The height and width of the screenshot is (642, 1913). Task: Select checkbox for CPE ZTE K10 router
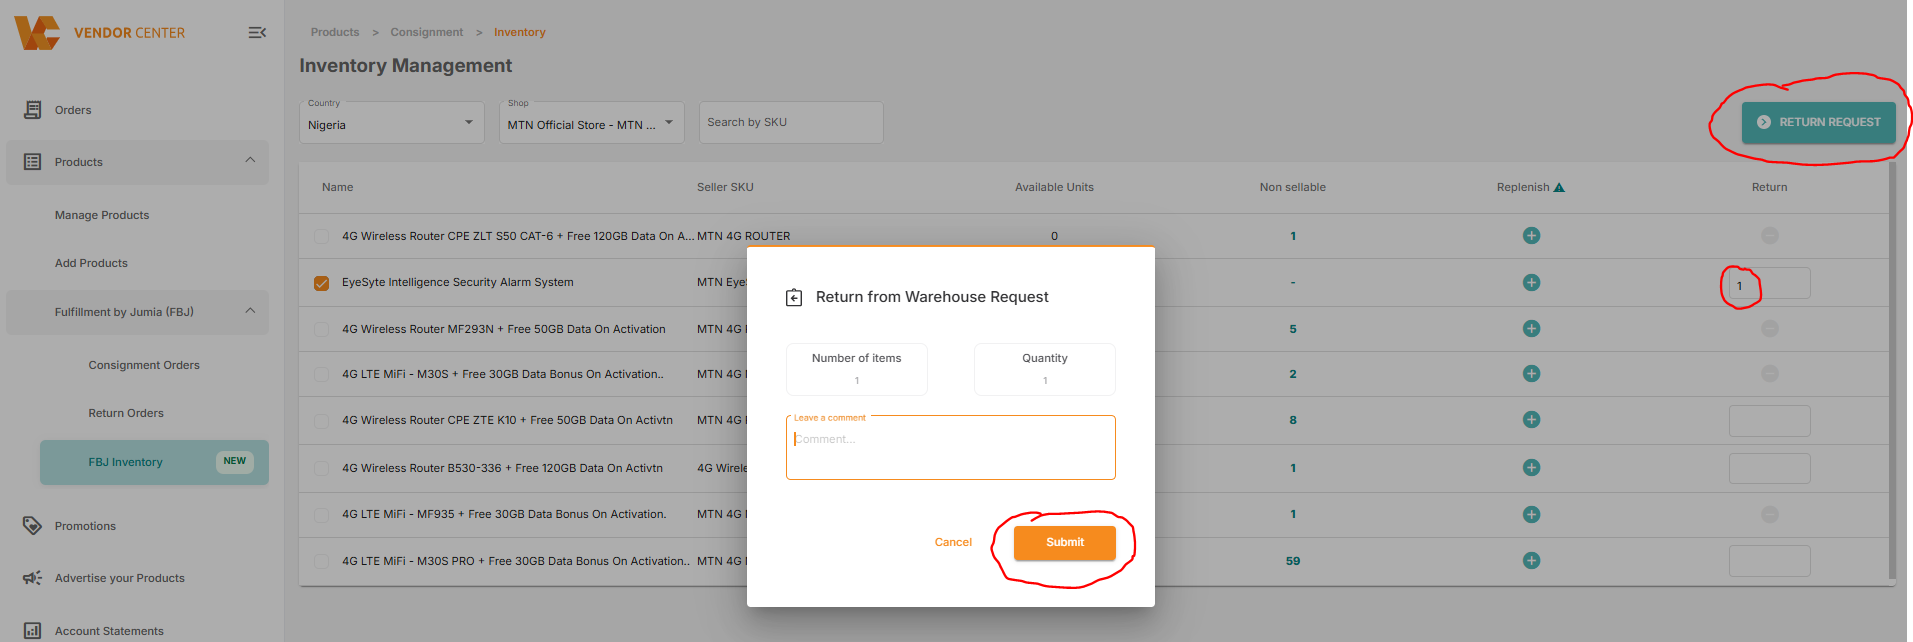(x=321, y=421)
